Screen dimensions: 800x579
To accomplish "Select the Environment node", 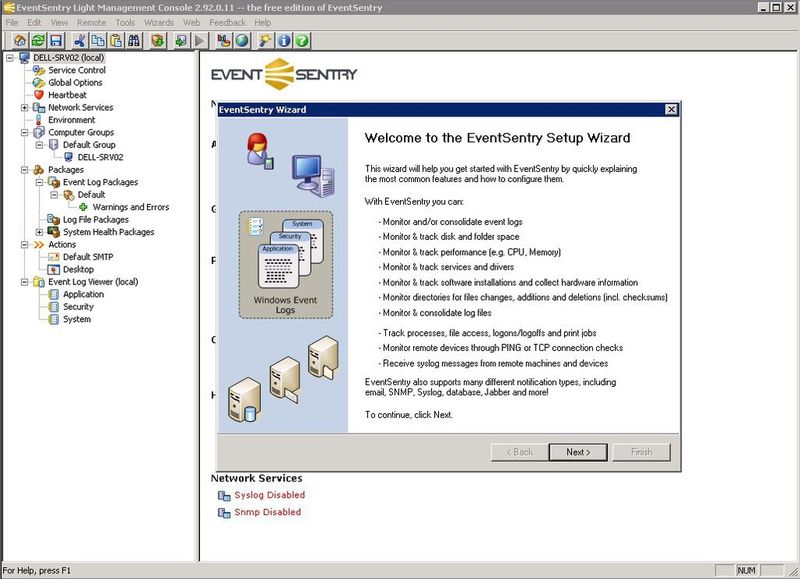I will click(71, 120).
